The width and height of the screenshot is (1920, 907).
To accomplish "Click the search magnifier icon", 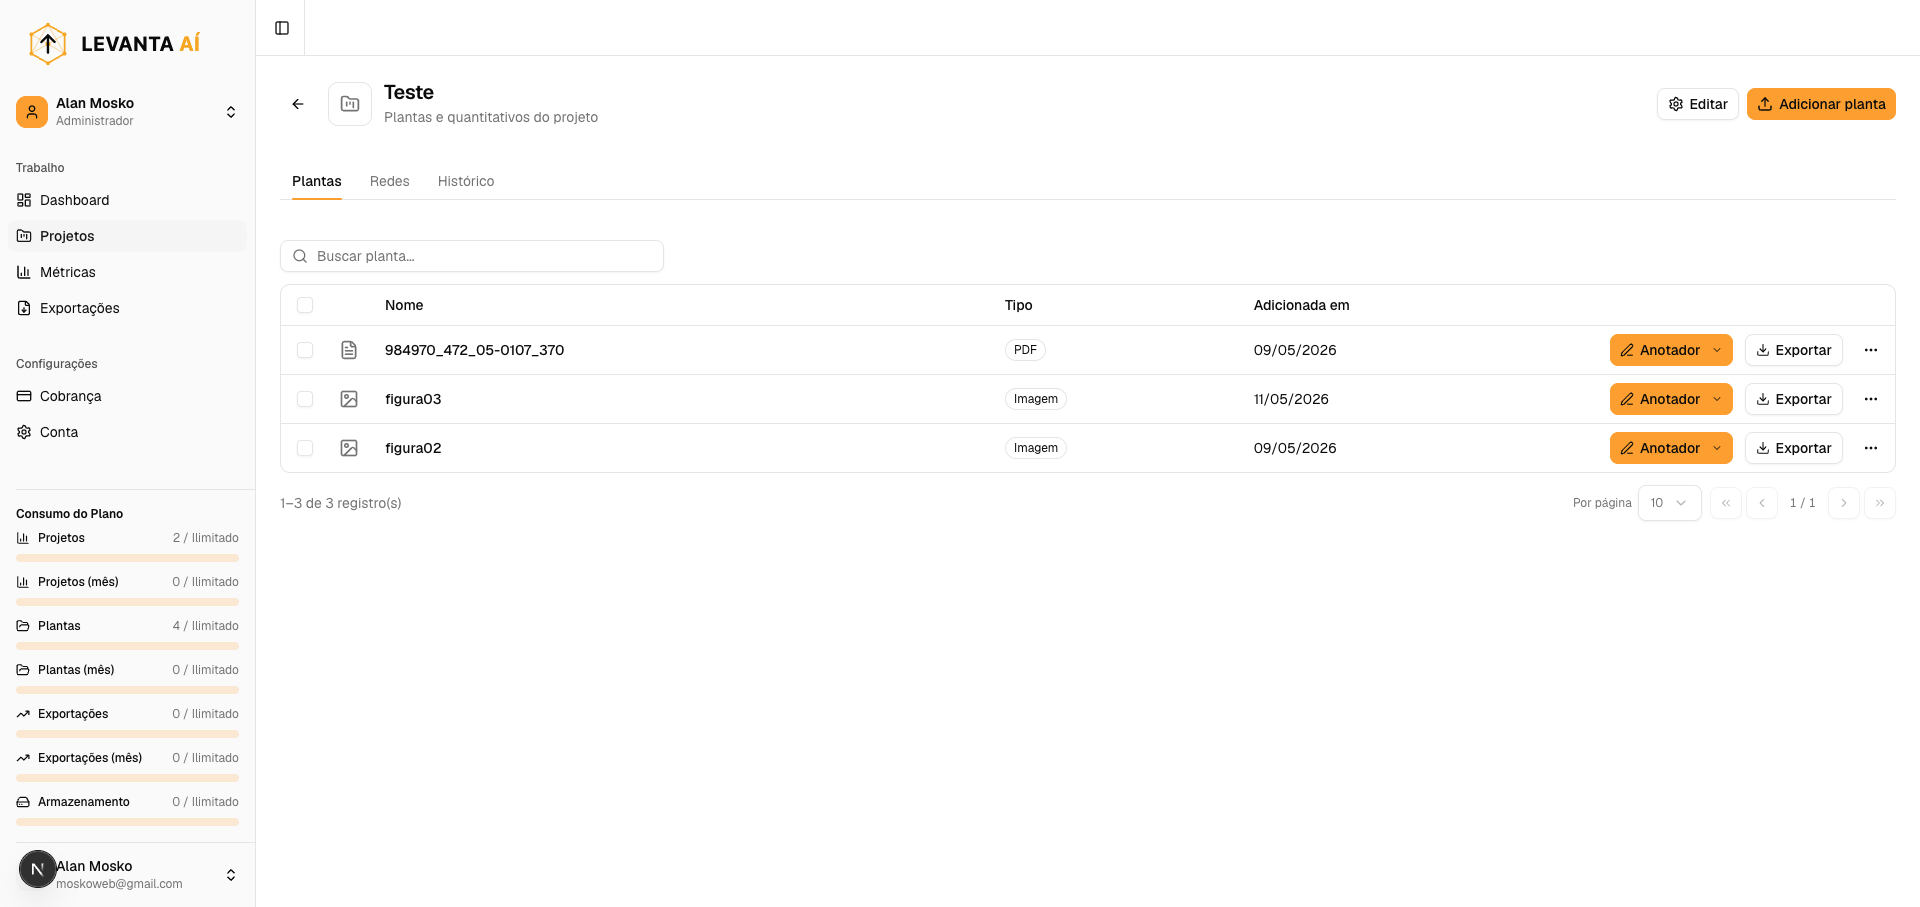I will point(300,256).
